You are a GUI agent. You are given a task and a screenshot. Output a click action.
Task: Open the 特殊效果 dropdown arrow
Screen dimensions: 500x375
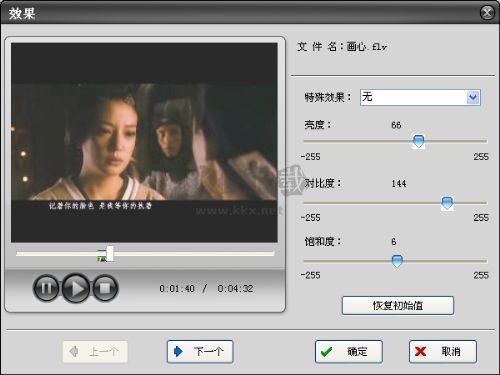tap(473, 97)
